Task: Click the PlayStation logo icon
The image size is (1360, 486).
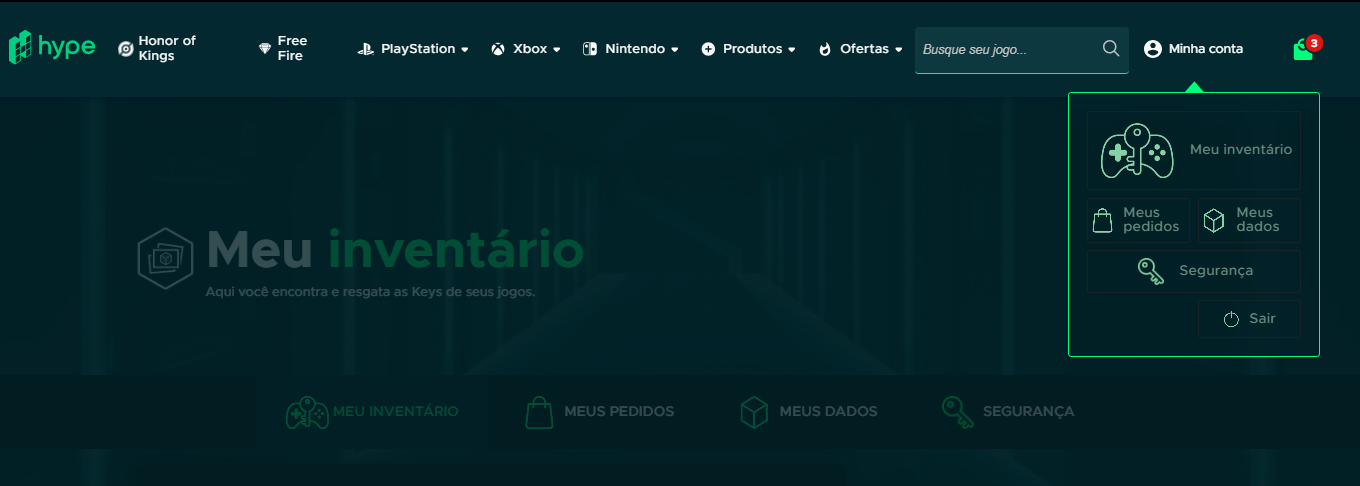Action: coord(366,48)
